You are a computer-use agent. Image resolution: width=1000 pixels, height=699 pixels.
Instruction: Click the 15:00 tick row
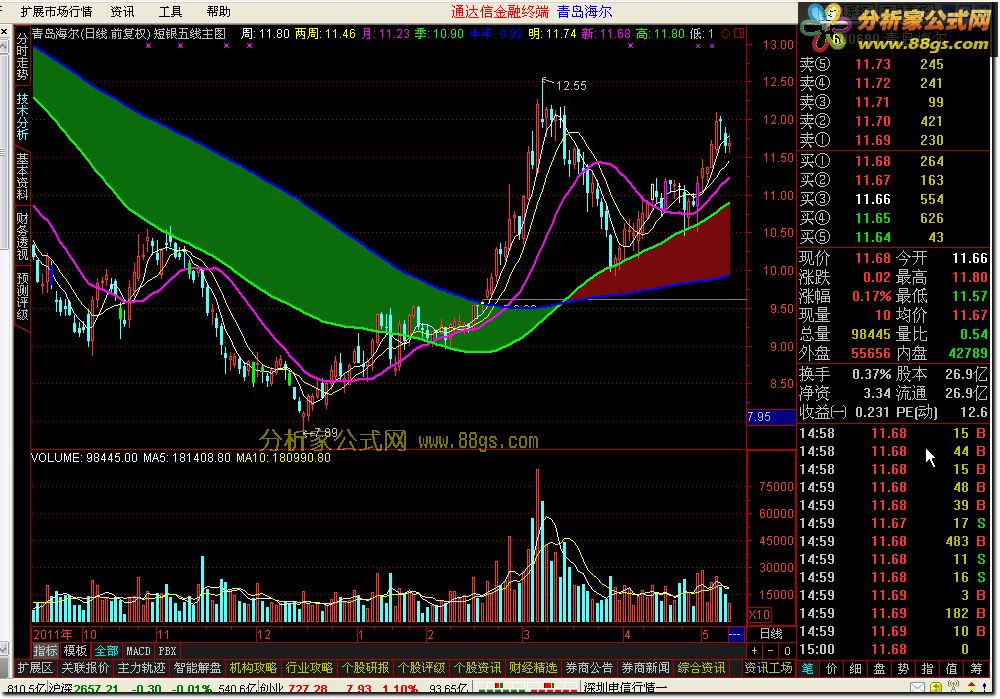click(893, 649)
